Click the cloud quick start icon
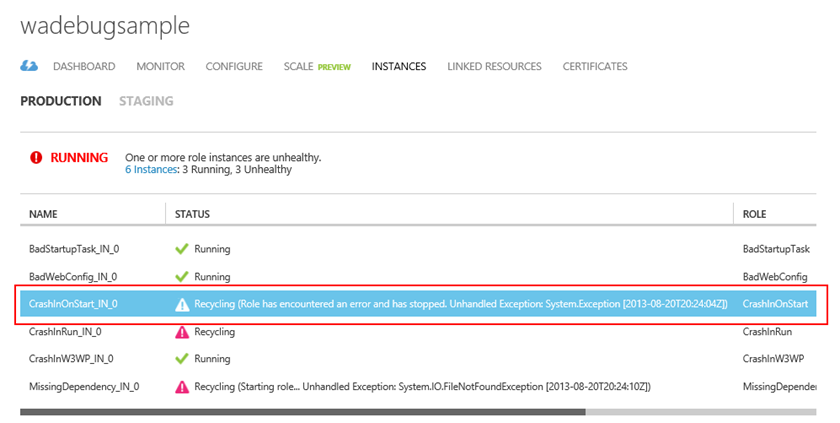The width and height of the screenshot is (840, 423). [29, 66]
